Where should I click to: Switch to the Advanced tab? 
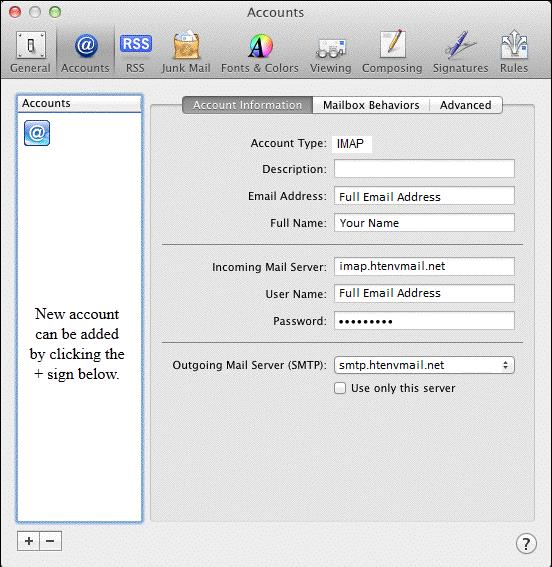pyautogui.click(x=466, y=105)
